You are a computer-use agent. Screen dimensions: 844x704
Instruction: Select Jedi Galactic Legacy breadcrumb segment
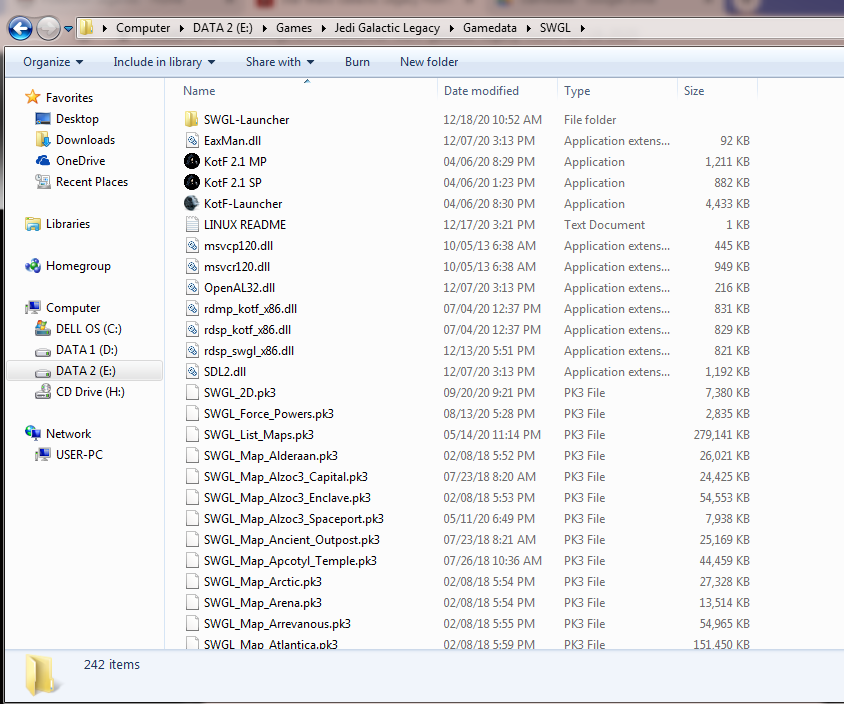pos(387,28)
